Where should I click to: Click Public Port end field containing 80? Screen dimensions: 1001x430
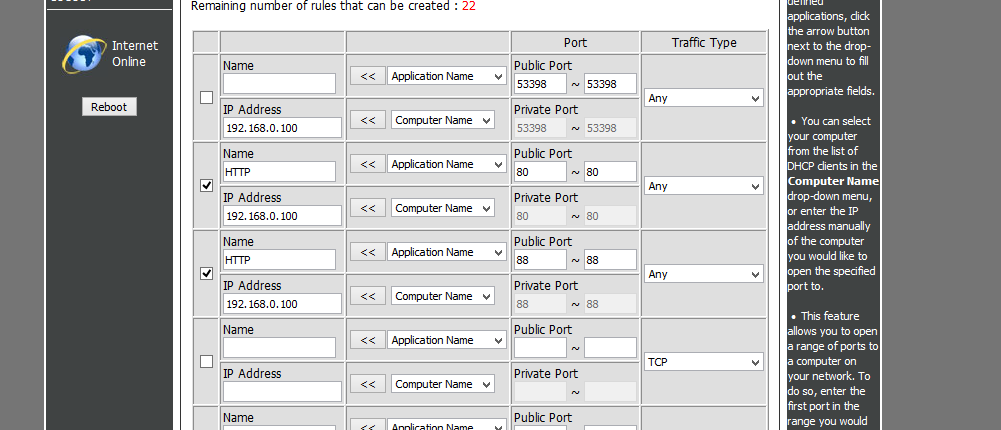pos(610,172)
